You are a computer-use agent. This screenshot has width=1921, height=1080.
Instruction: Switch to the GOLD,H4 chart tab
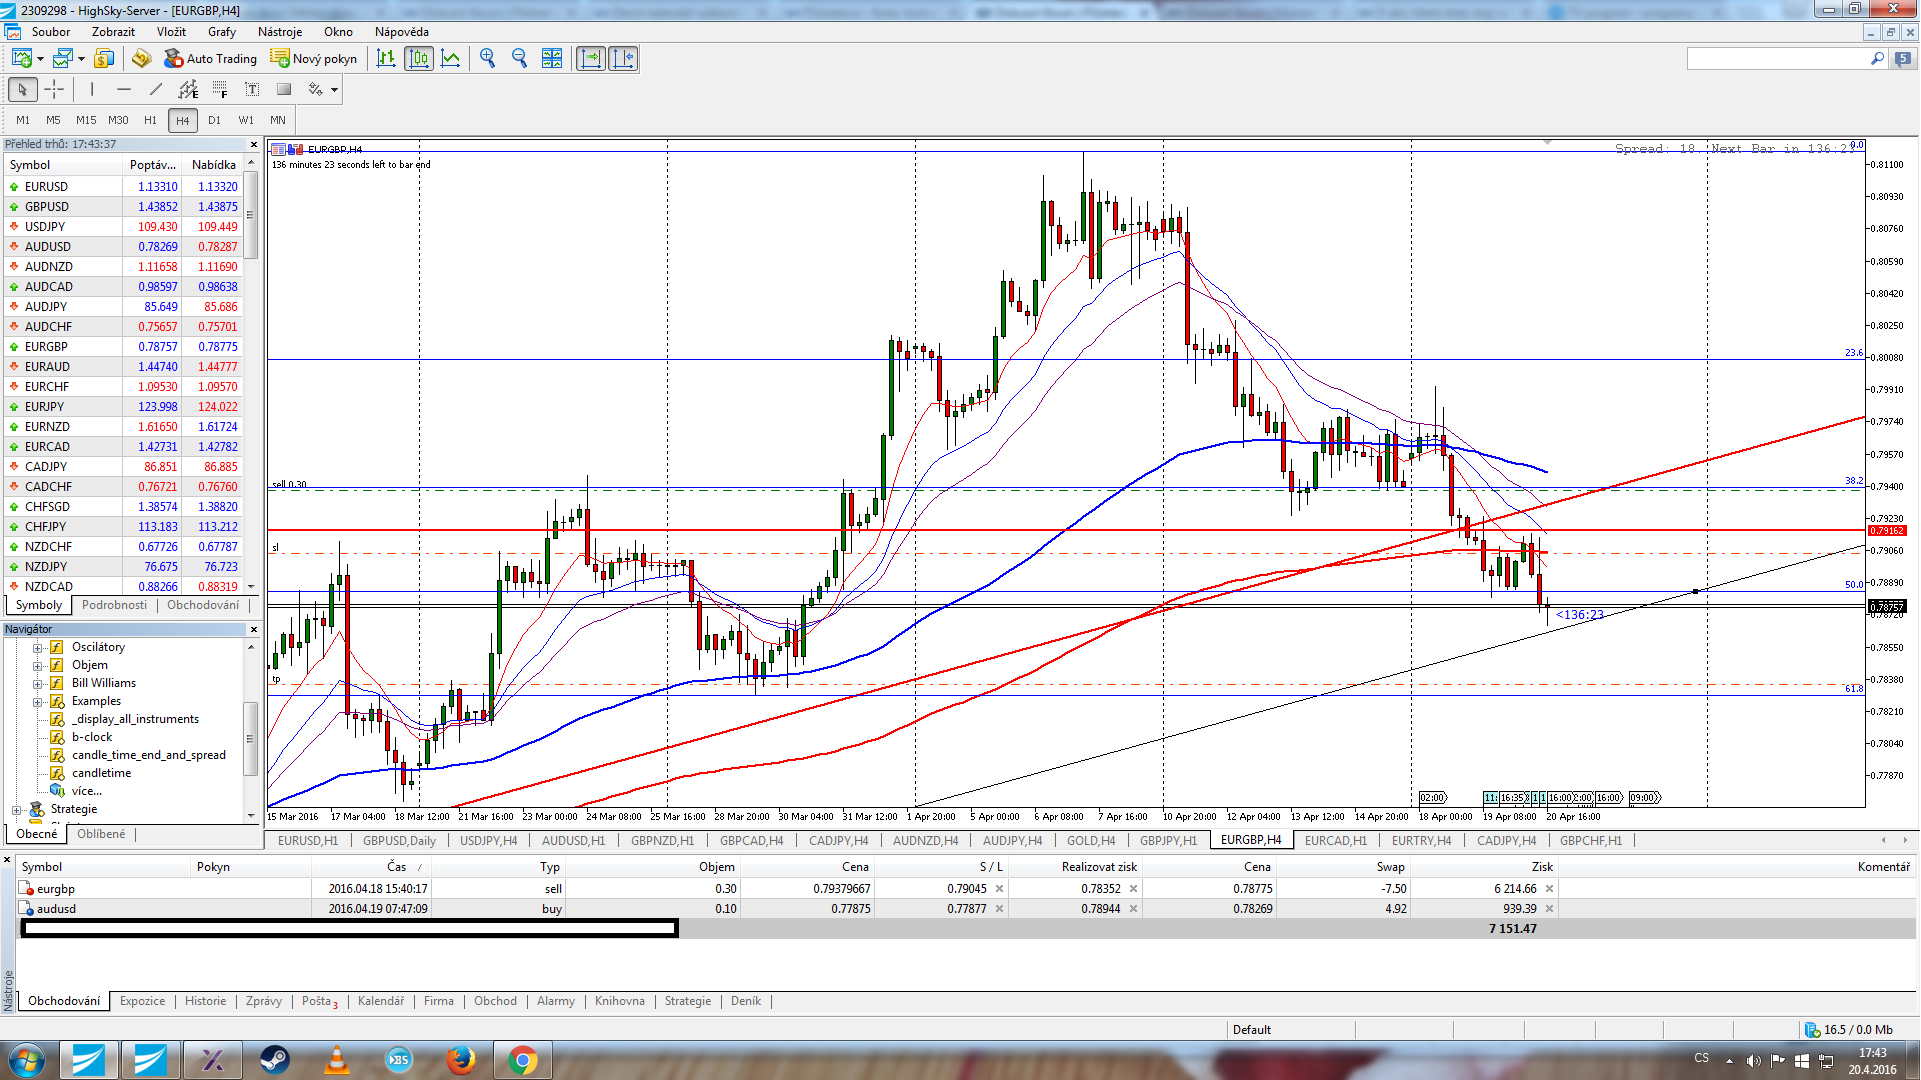coord(1090,841)
